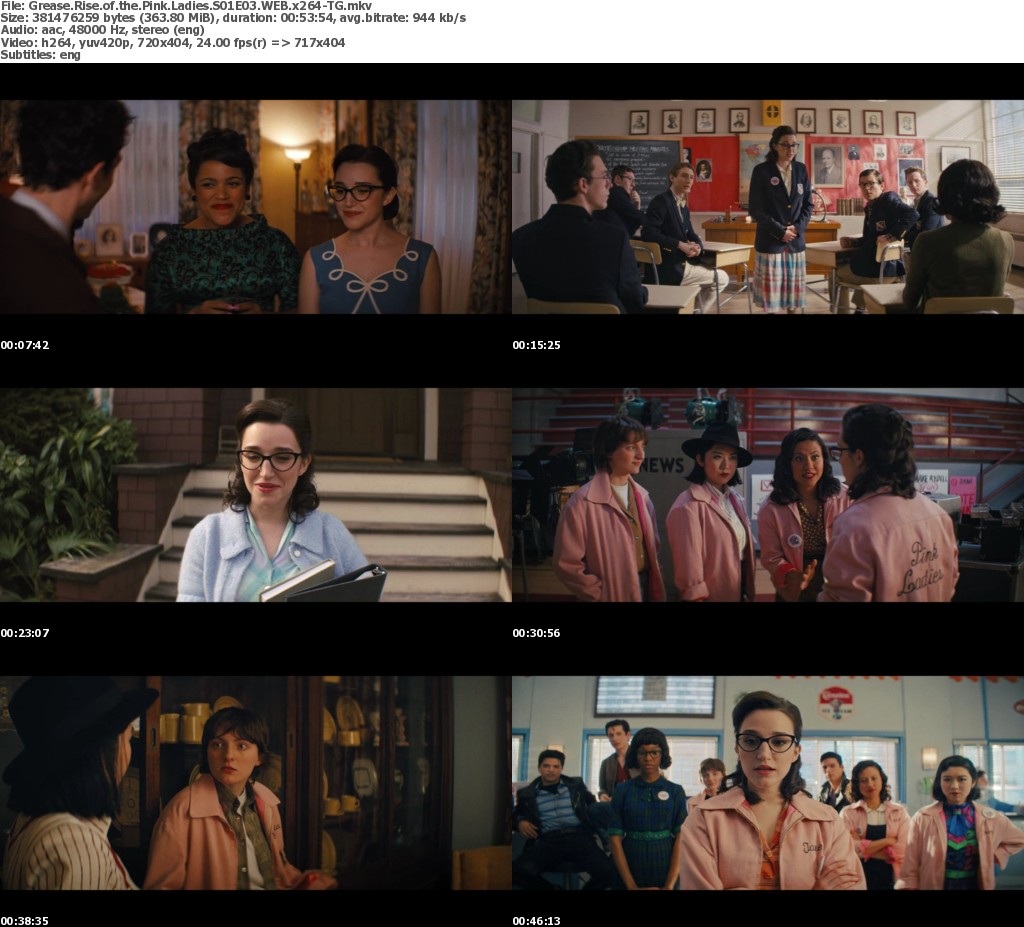Screen dimensions: 1024x927
Task: Select the 00:30:56 timestamp label
Action: click(538, 633)
